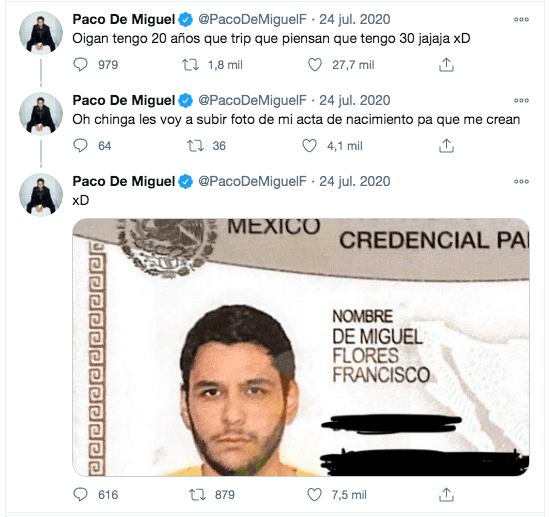This screenshot has height=517, width=549.
Task: Open more options on the third tweet
Action: pos(521,181)
